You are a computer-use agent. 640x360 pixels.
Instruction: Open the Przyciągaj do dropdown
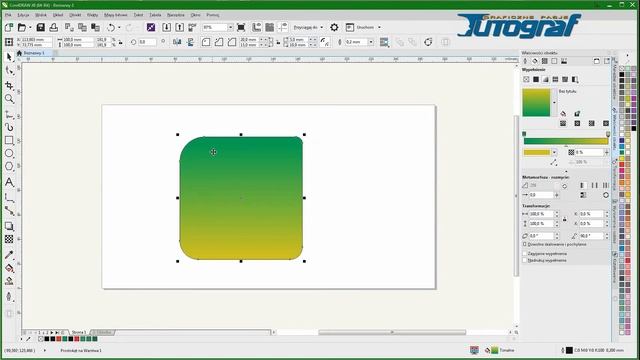coord(308,27)
